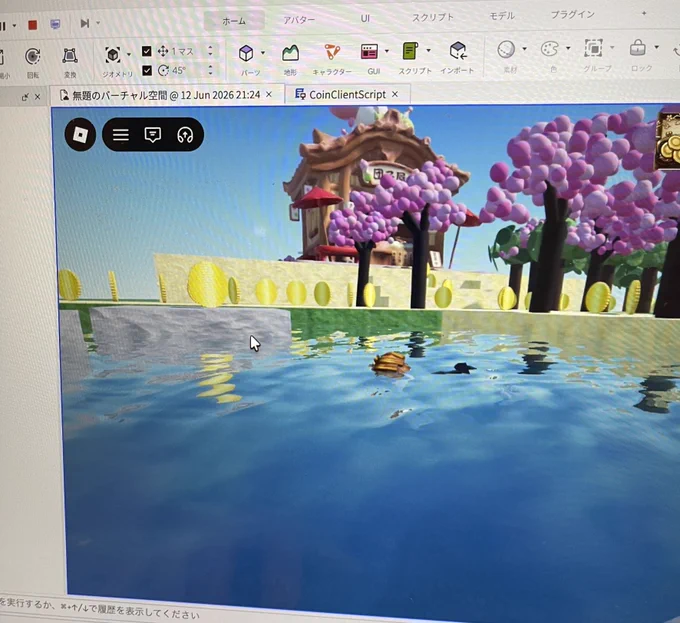
Task: Stop the playtest with the red square button
Action: click(x=33, y=25)
